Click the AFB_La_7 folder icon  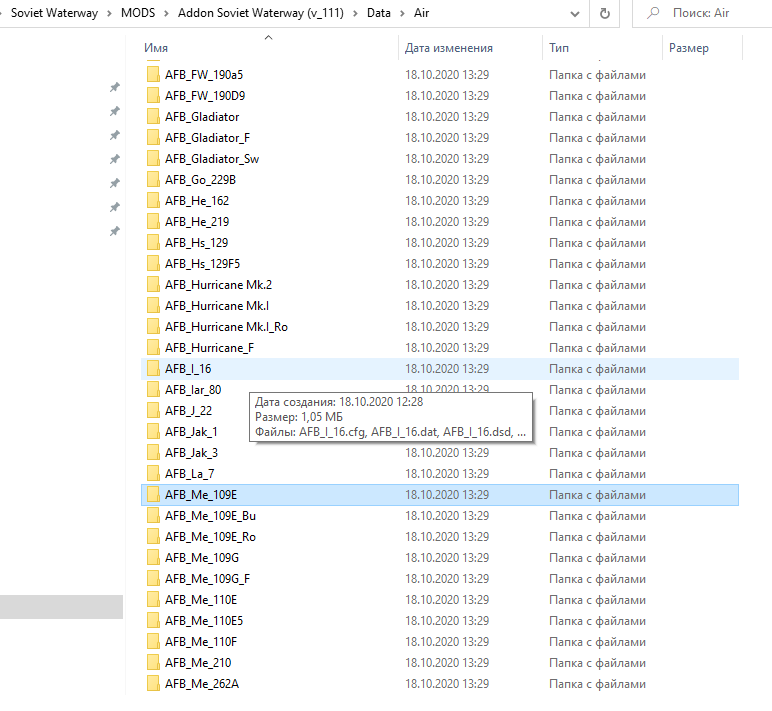pos(153,474)
